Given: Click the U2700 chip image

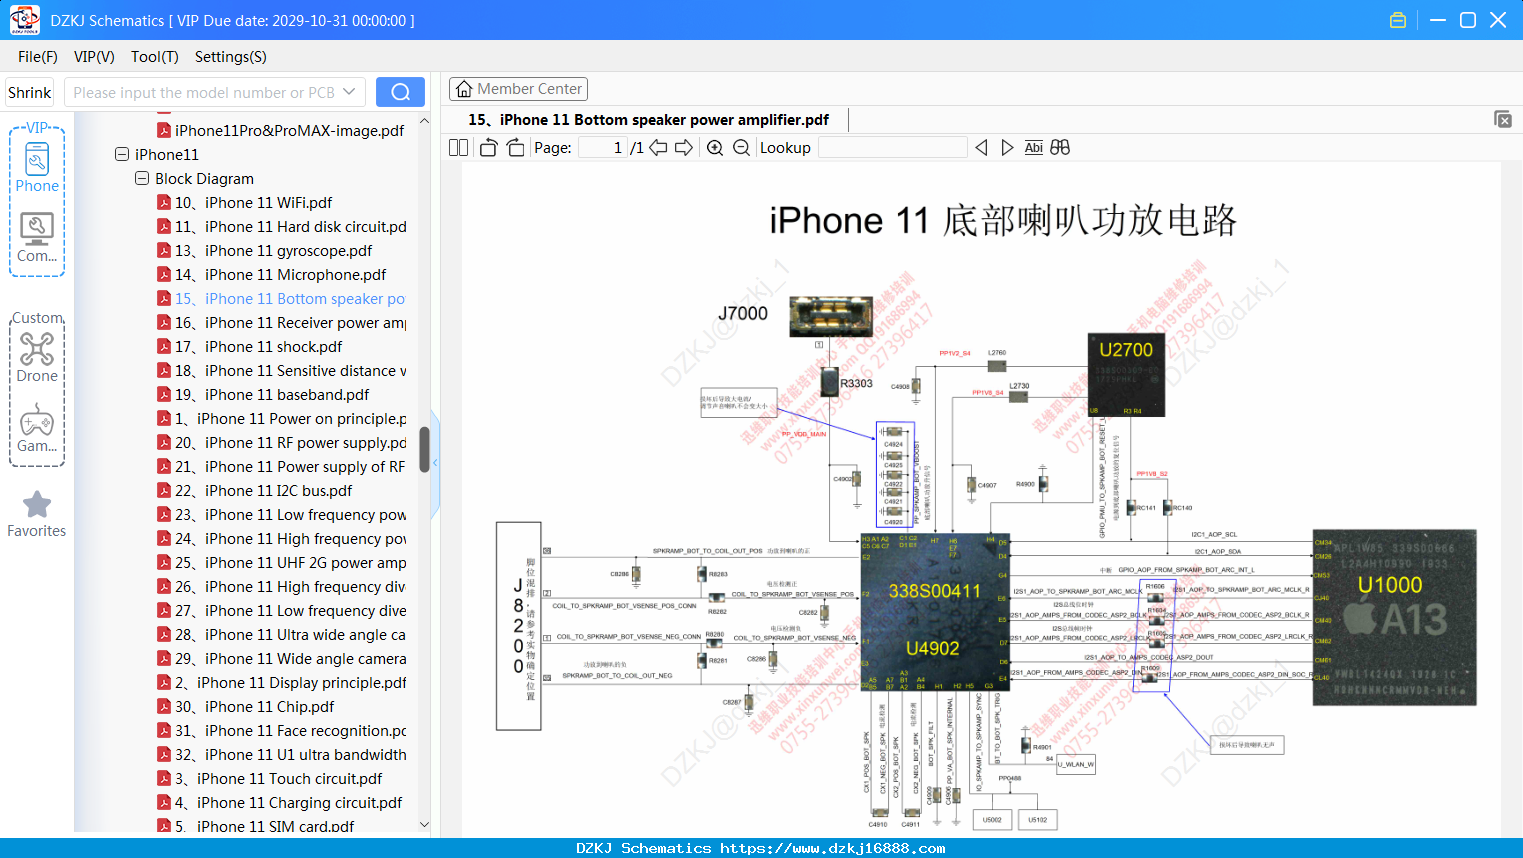Looking at the screenshot, I should [x=1126, y=375].
